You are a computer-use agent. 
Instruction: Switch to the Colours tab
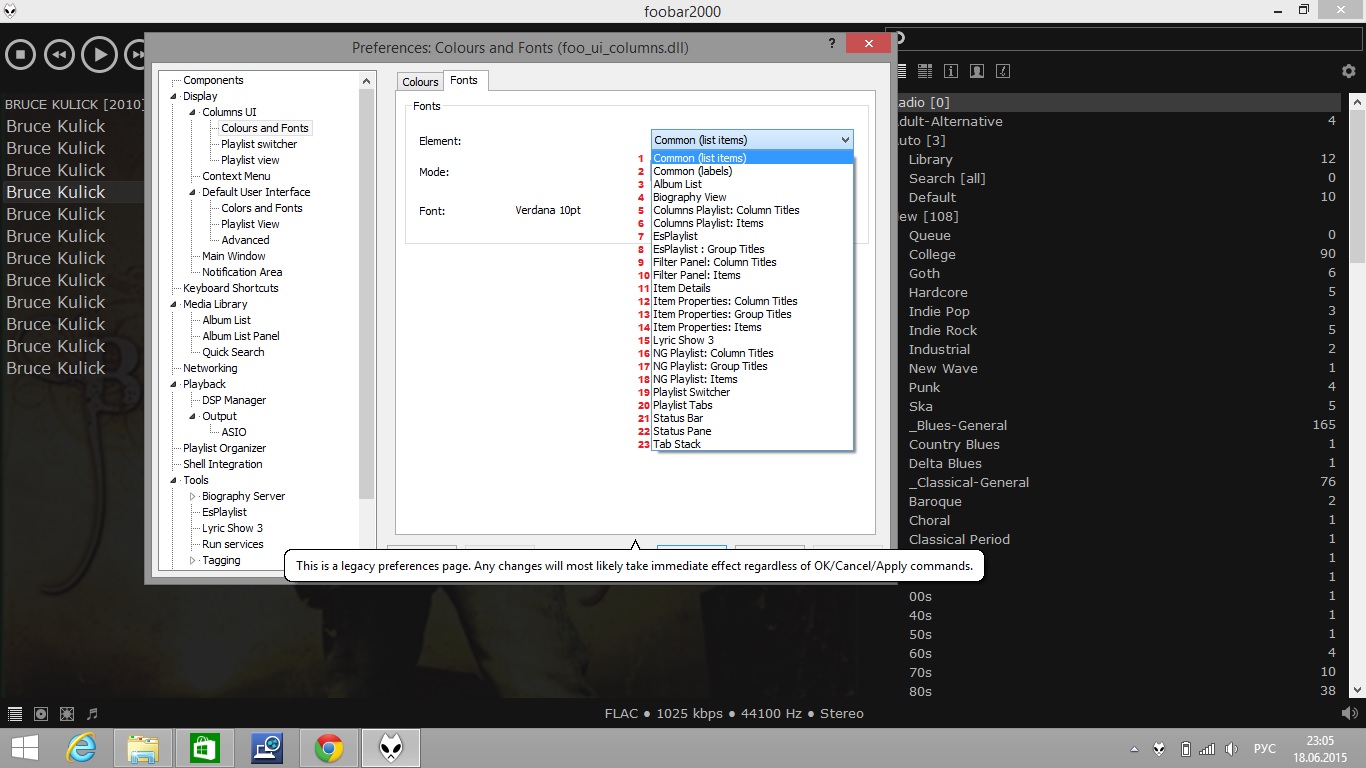click(420, 82)
